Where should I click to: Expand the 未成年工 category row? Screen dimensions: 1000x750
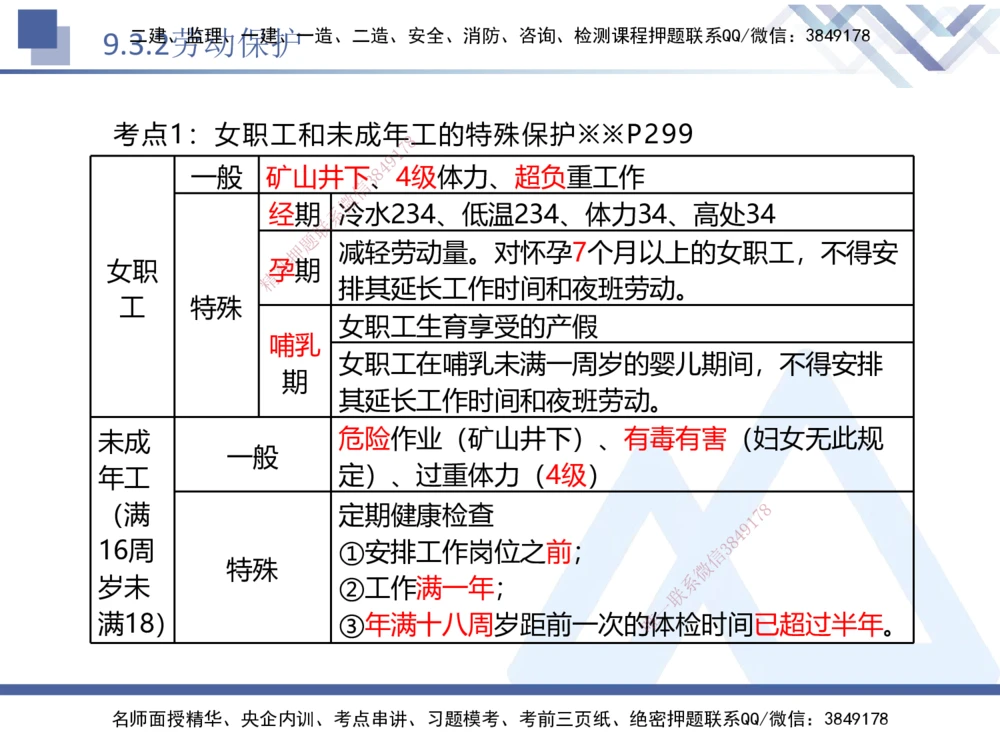point(127,528)
